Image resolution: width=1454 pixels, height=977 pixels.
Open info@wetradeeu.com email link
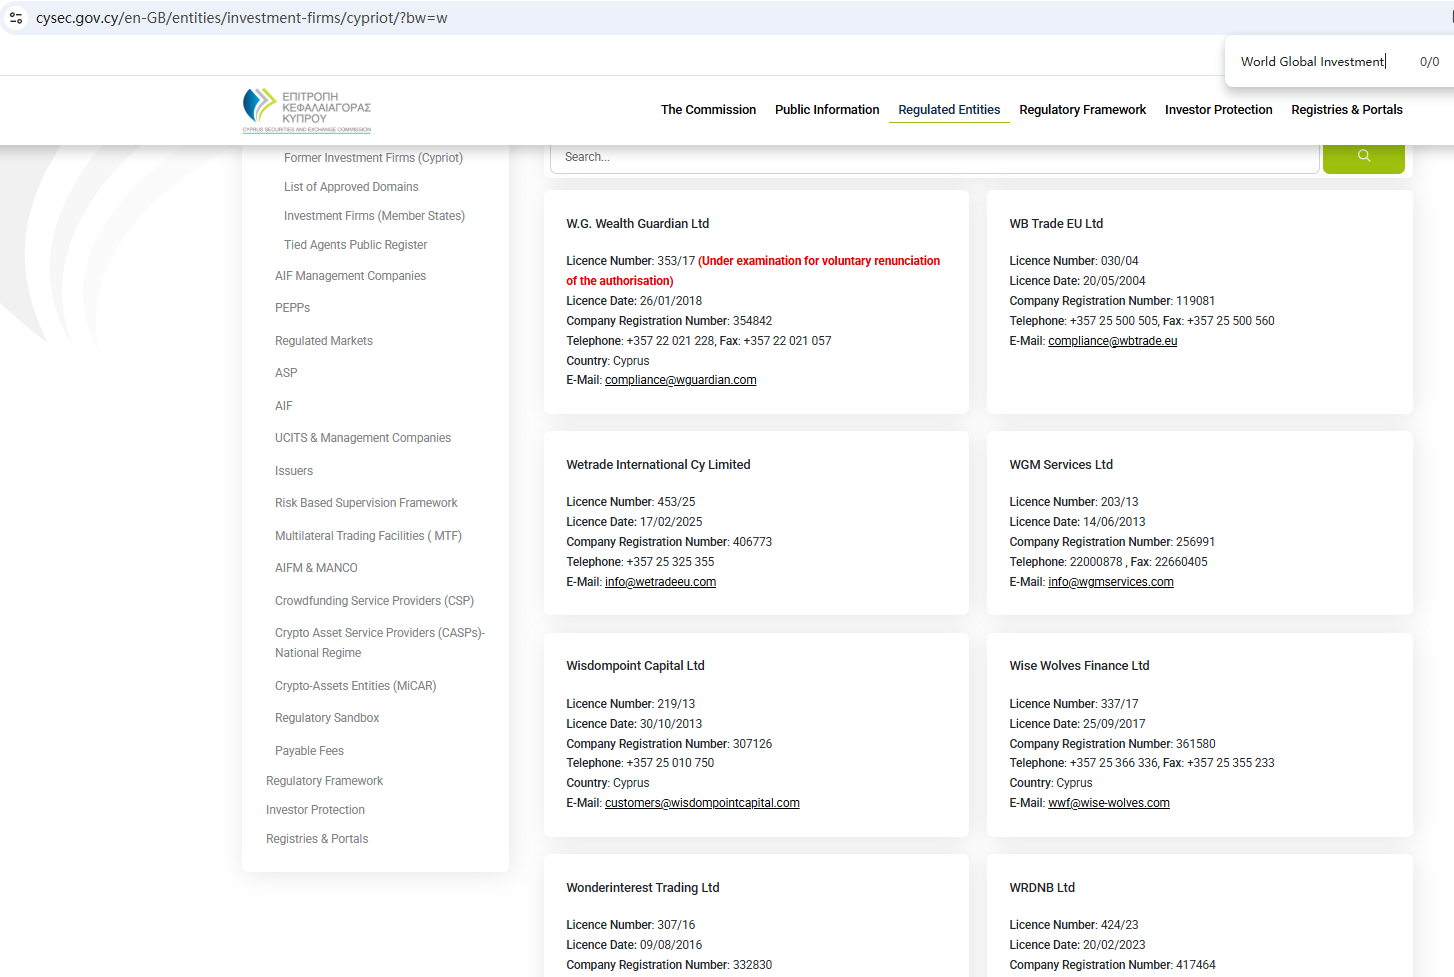pos(660,582)
